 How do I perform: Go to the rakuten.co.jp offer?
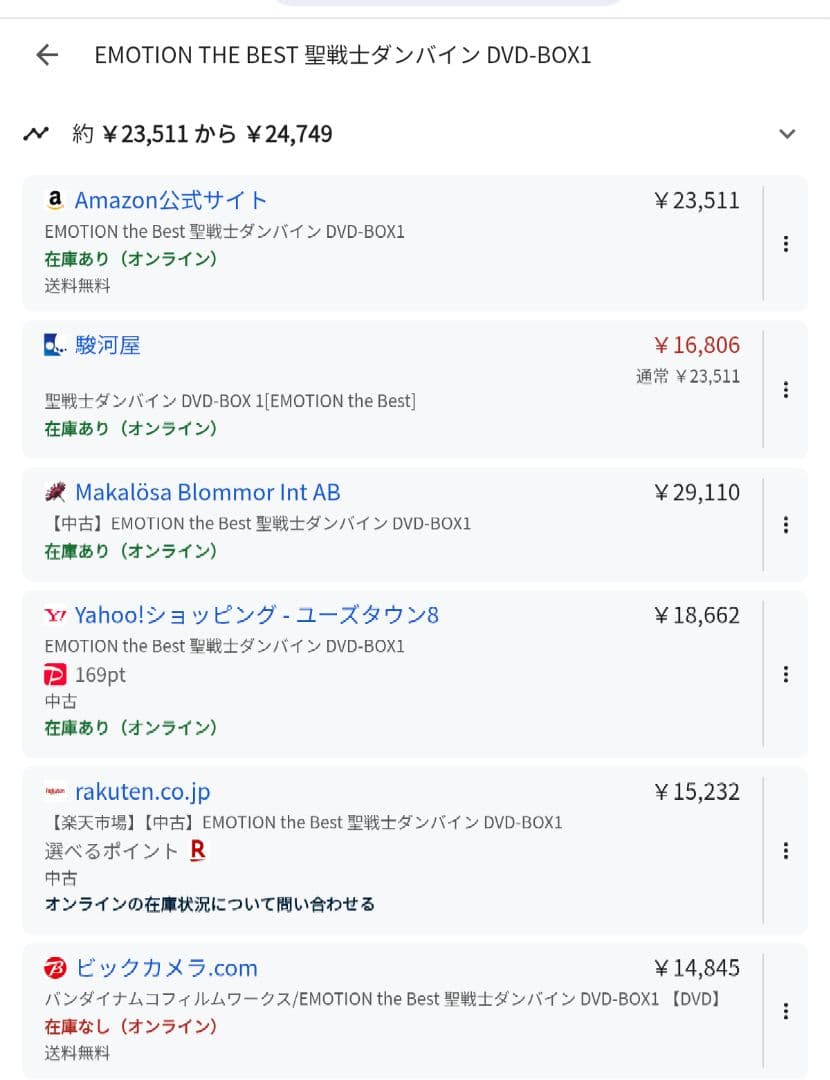pyautogui.click(x=142, y=792)
